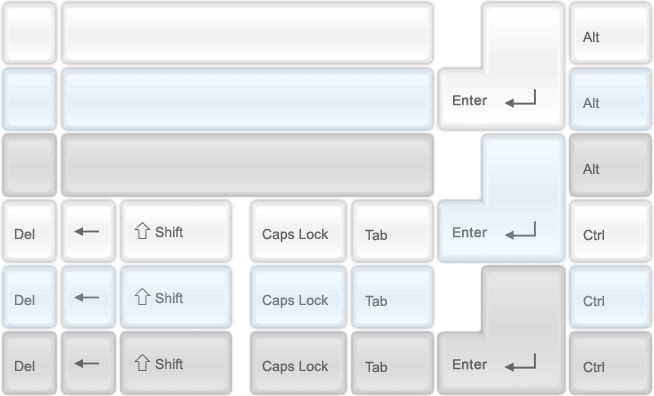The height and width of the screenshot is (396, 654).
Task: Click the blue backspace arrow key
Action: [88, 297]
